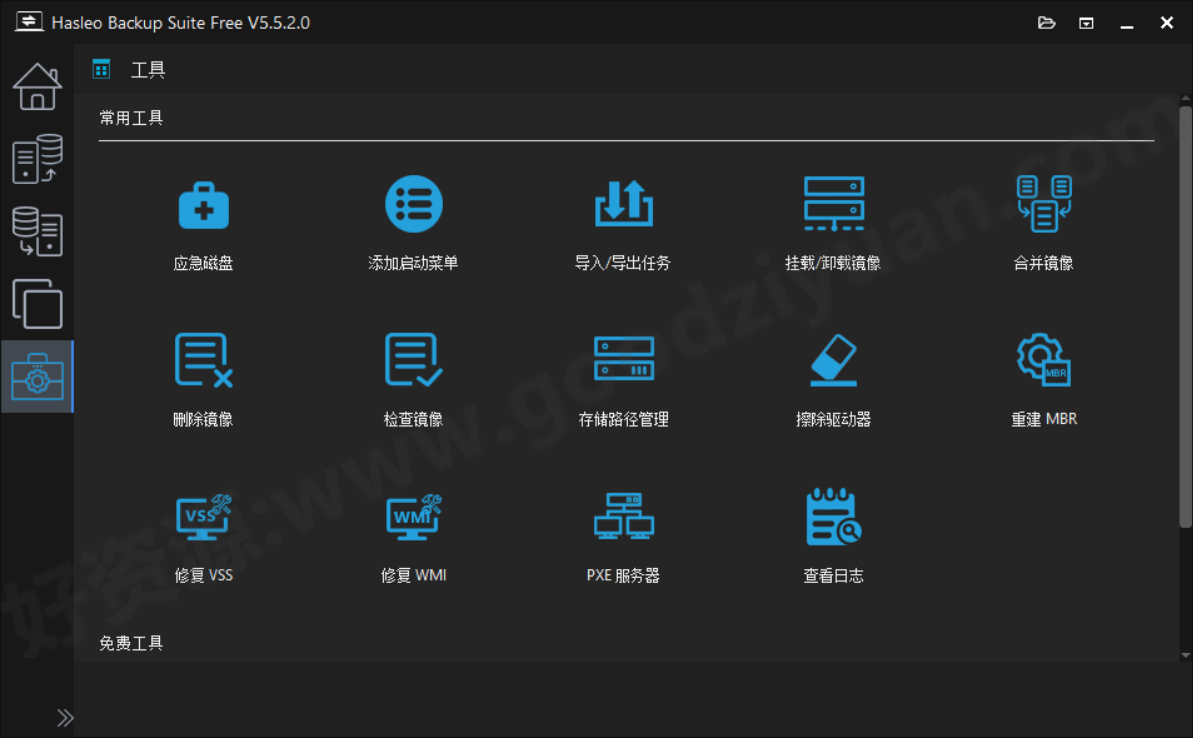Expand the sidebar with the double-arrow chevron
Screen dimensions: 1193x738
[65, 717]
